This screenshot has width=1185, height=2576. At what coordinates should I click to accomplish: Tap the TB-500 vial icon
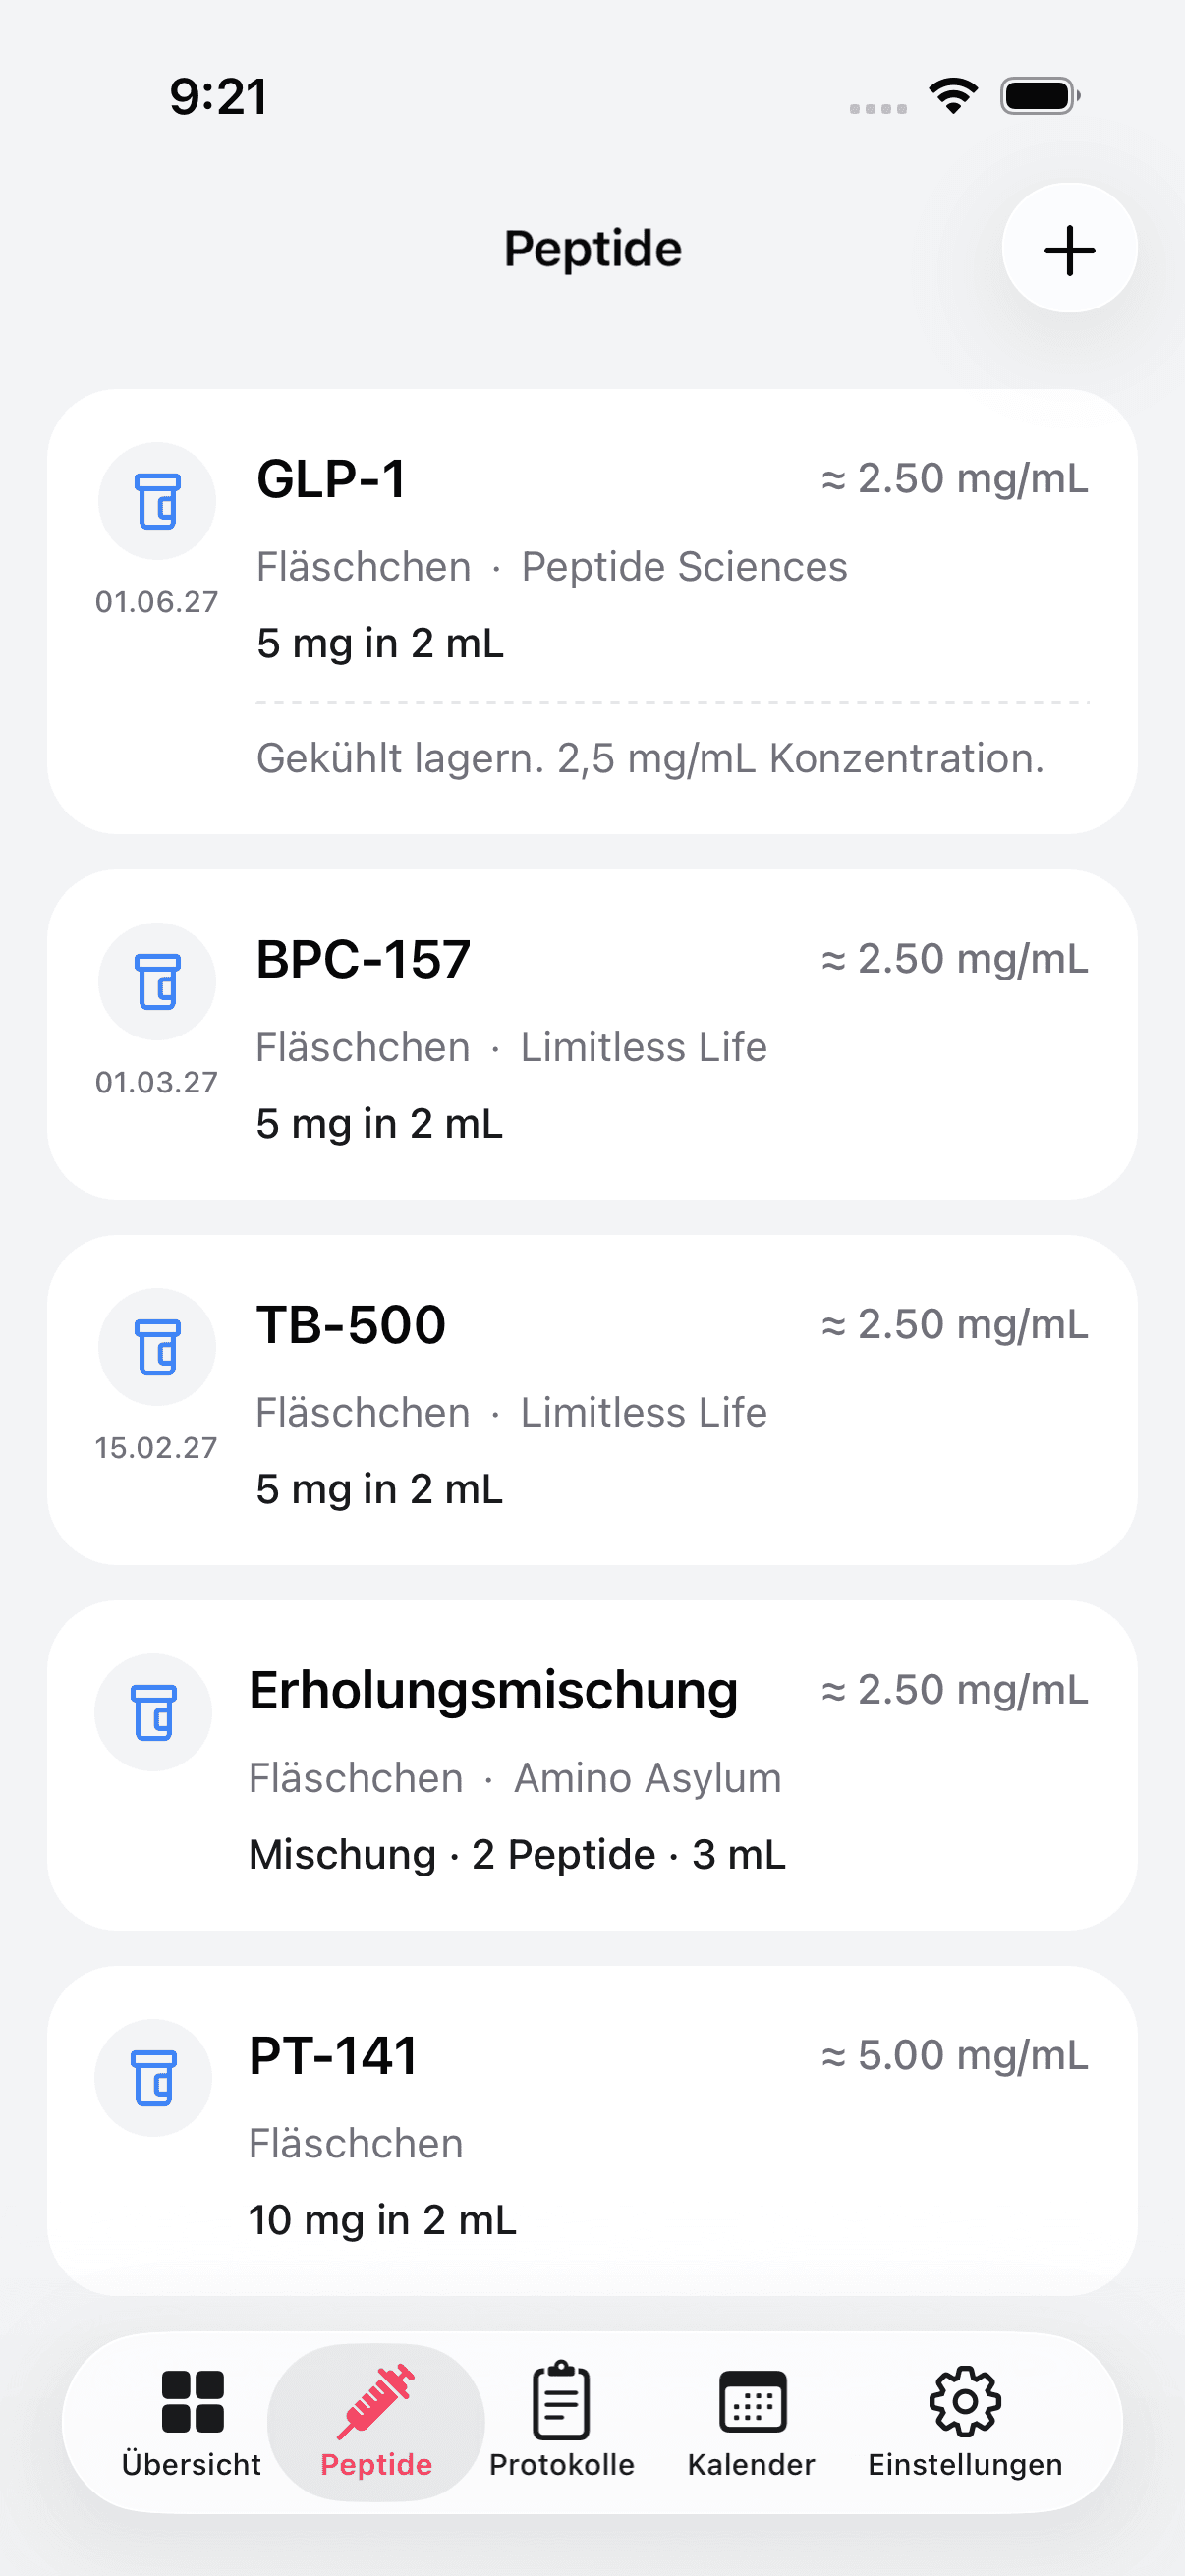(x=157, y=1346)
